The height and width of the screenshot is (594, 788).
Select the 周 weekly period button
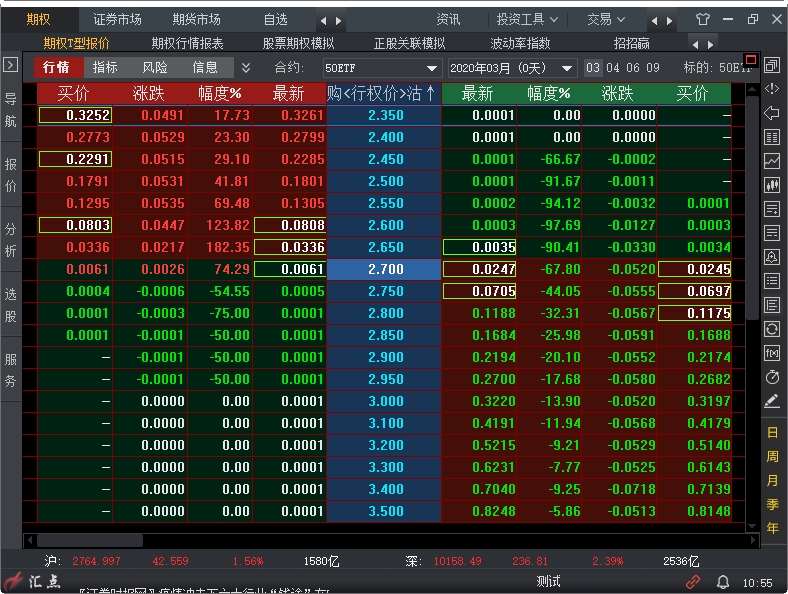coord(772,456)
